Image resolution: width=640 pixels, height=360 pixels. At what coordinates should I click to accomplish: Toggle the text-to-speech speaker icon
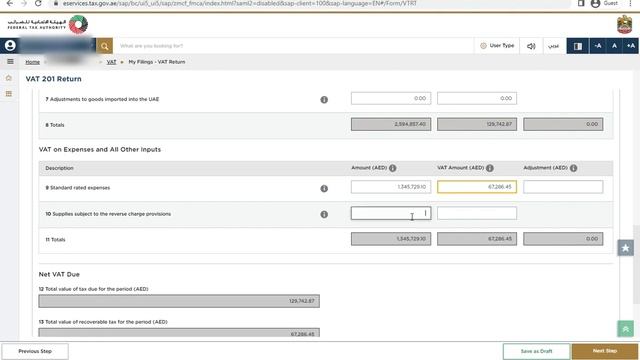pyautogui.click(x=531, y=46)
